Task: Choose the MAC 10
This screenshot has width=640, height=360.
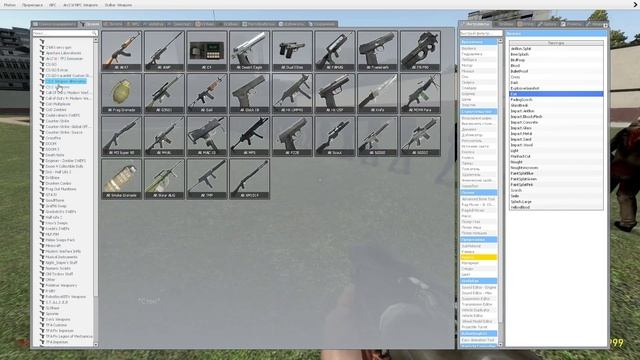Action: [207, 136]
